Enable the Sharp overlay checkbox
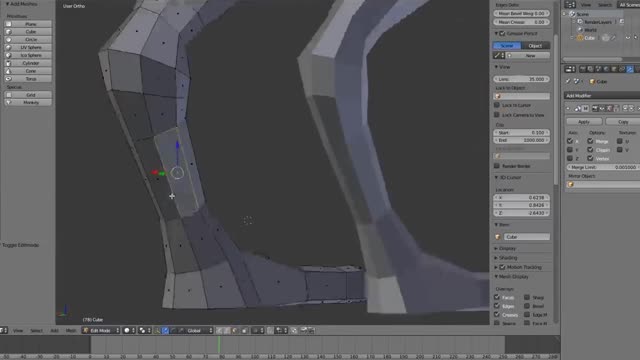 pyautogui.click(x=527, y=297)
